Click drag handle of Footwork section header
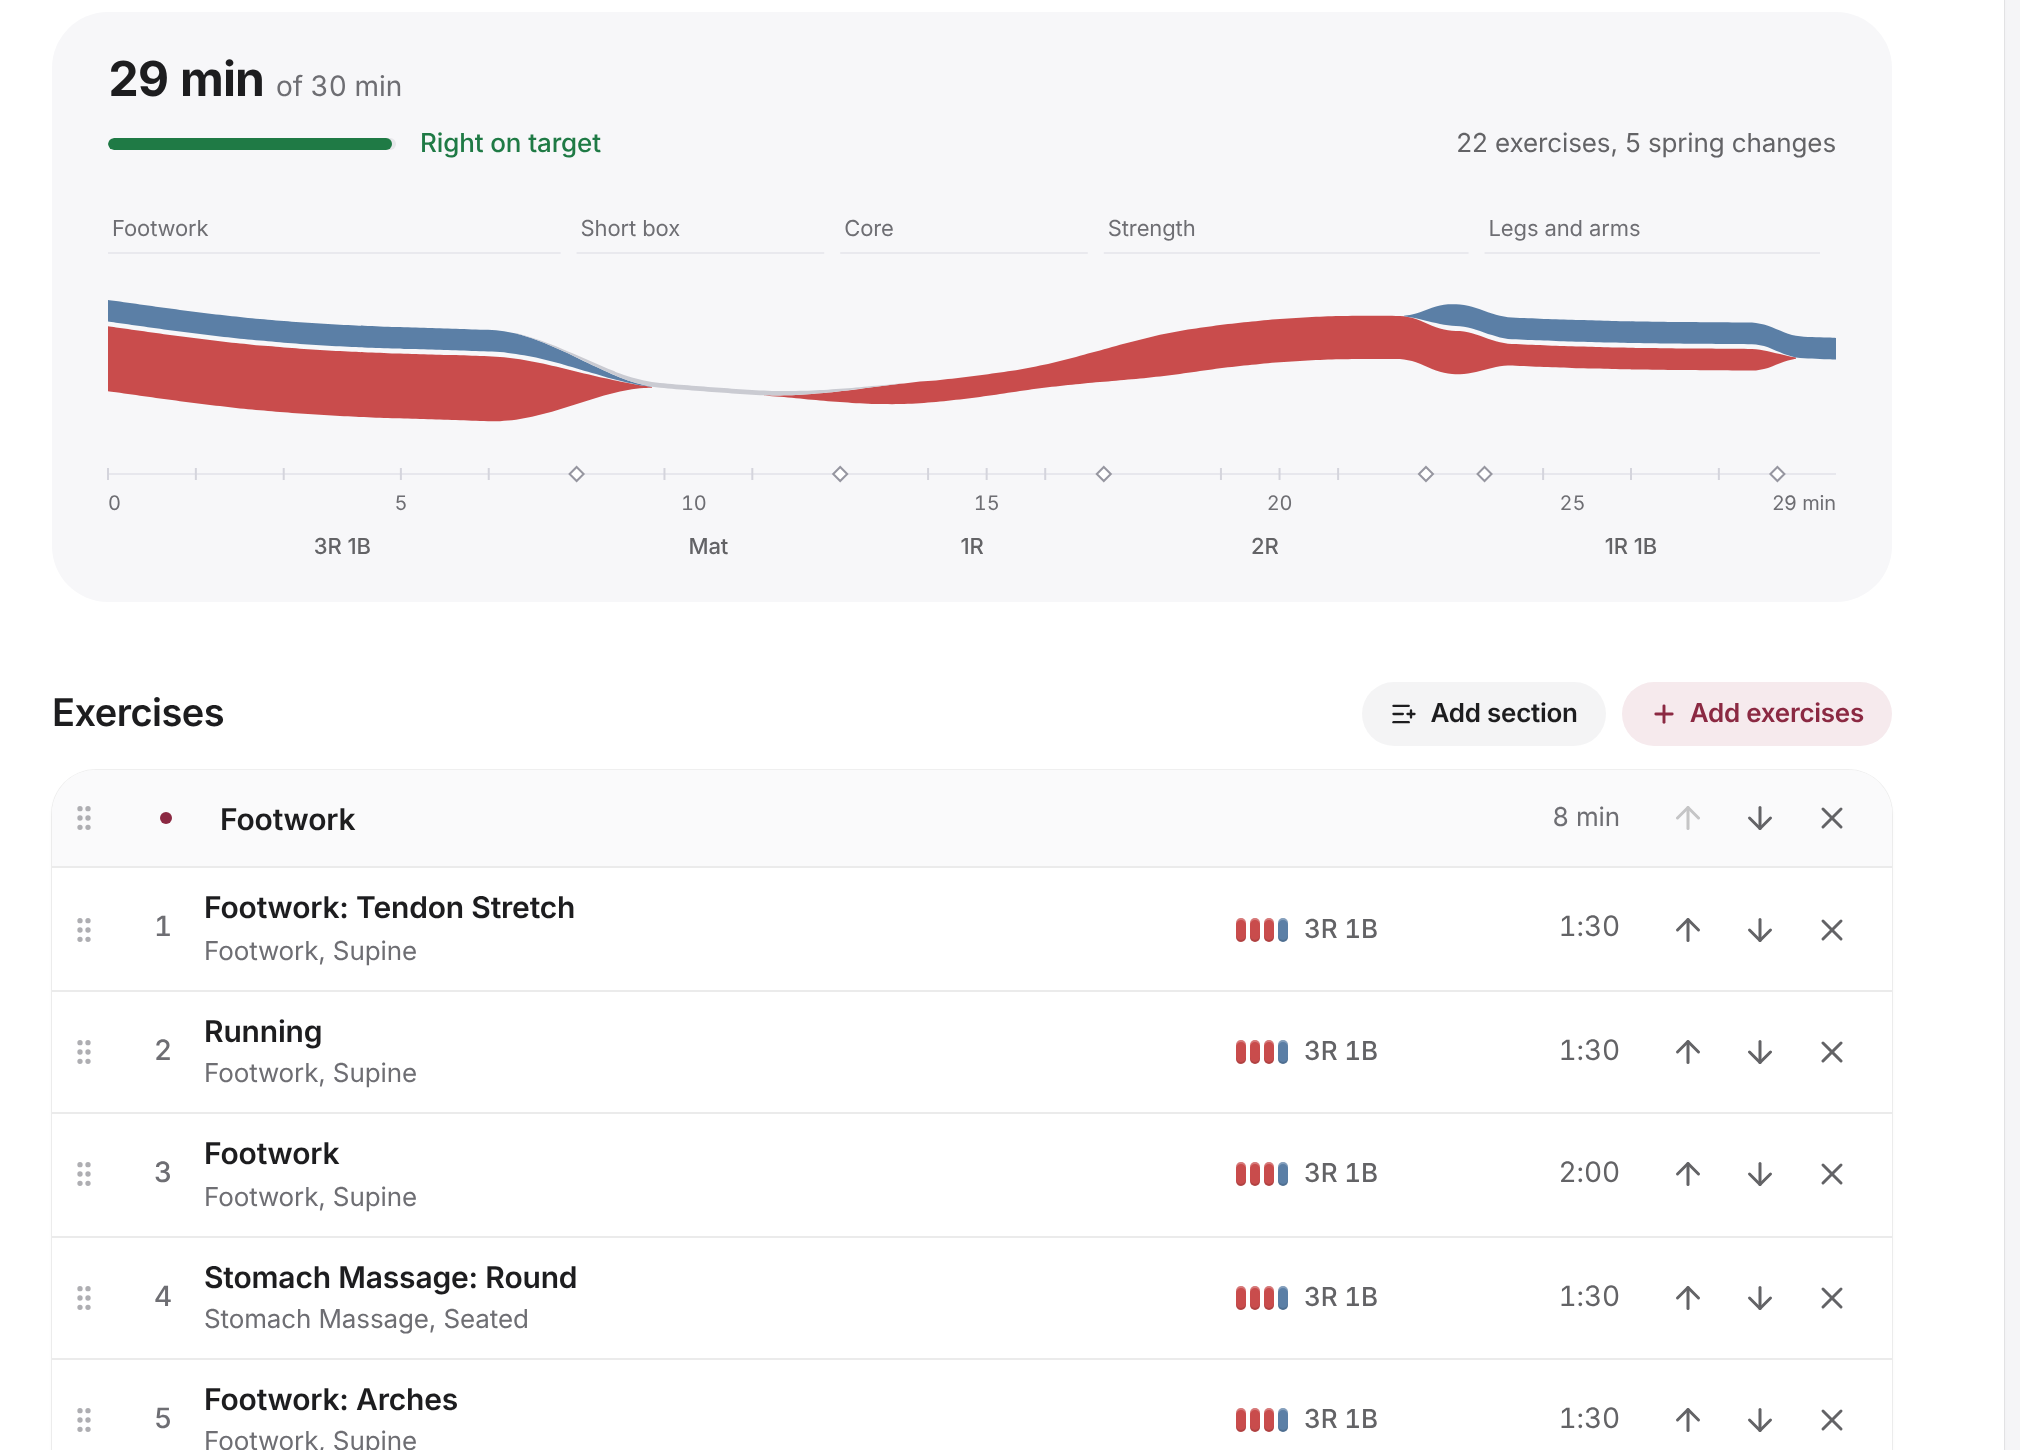Screen dimensions: 2020x1450 point(84,818)
